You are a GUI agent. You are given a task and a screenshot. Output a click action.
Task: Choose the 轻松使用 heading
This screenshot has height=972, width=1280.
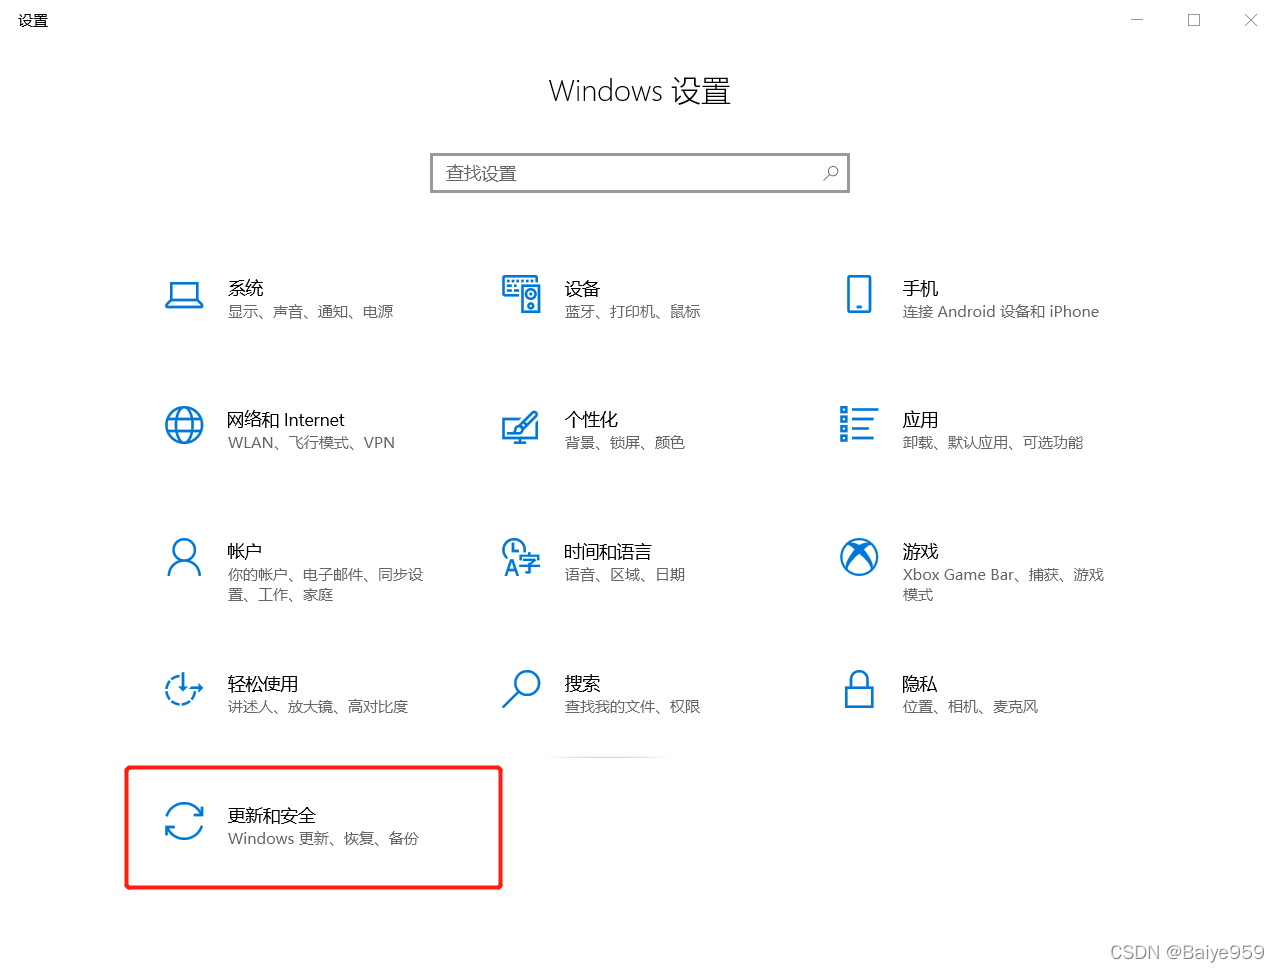tap(263, 684)
